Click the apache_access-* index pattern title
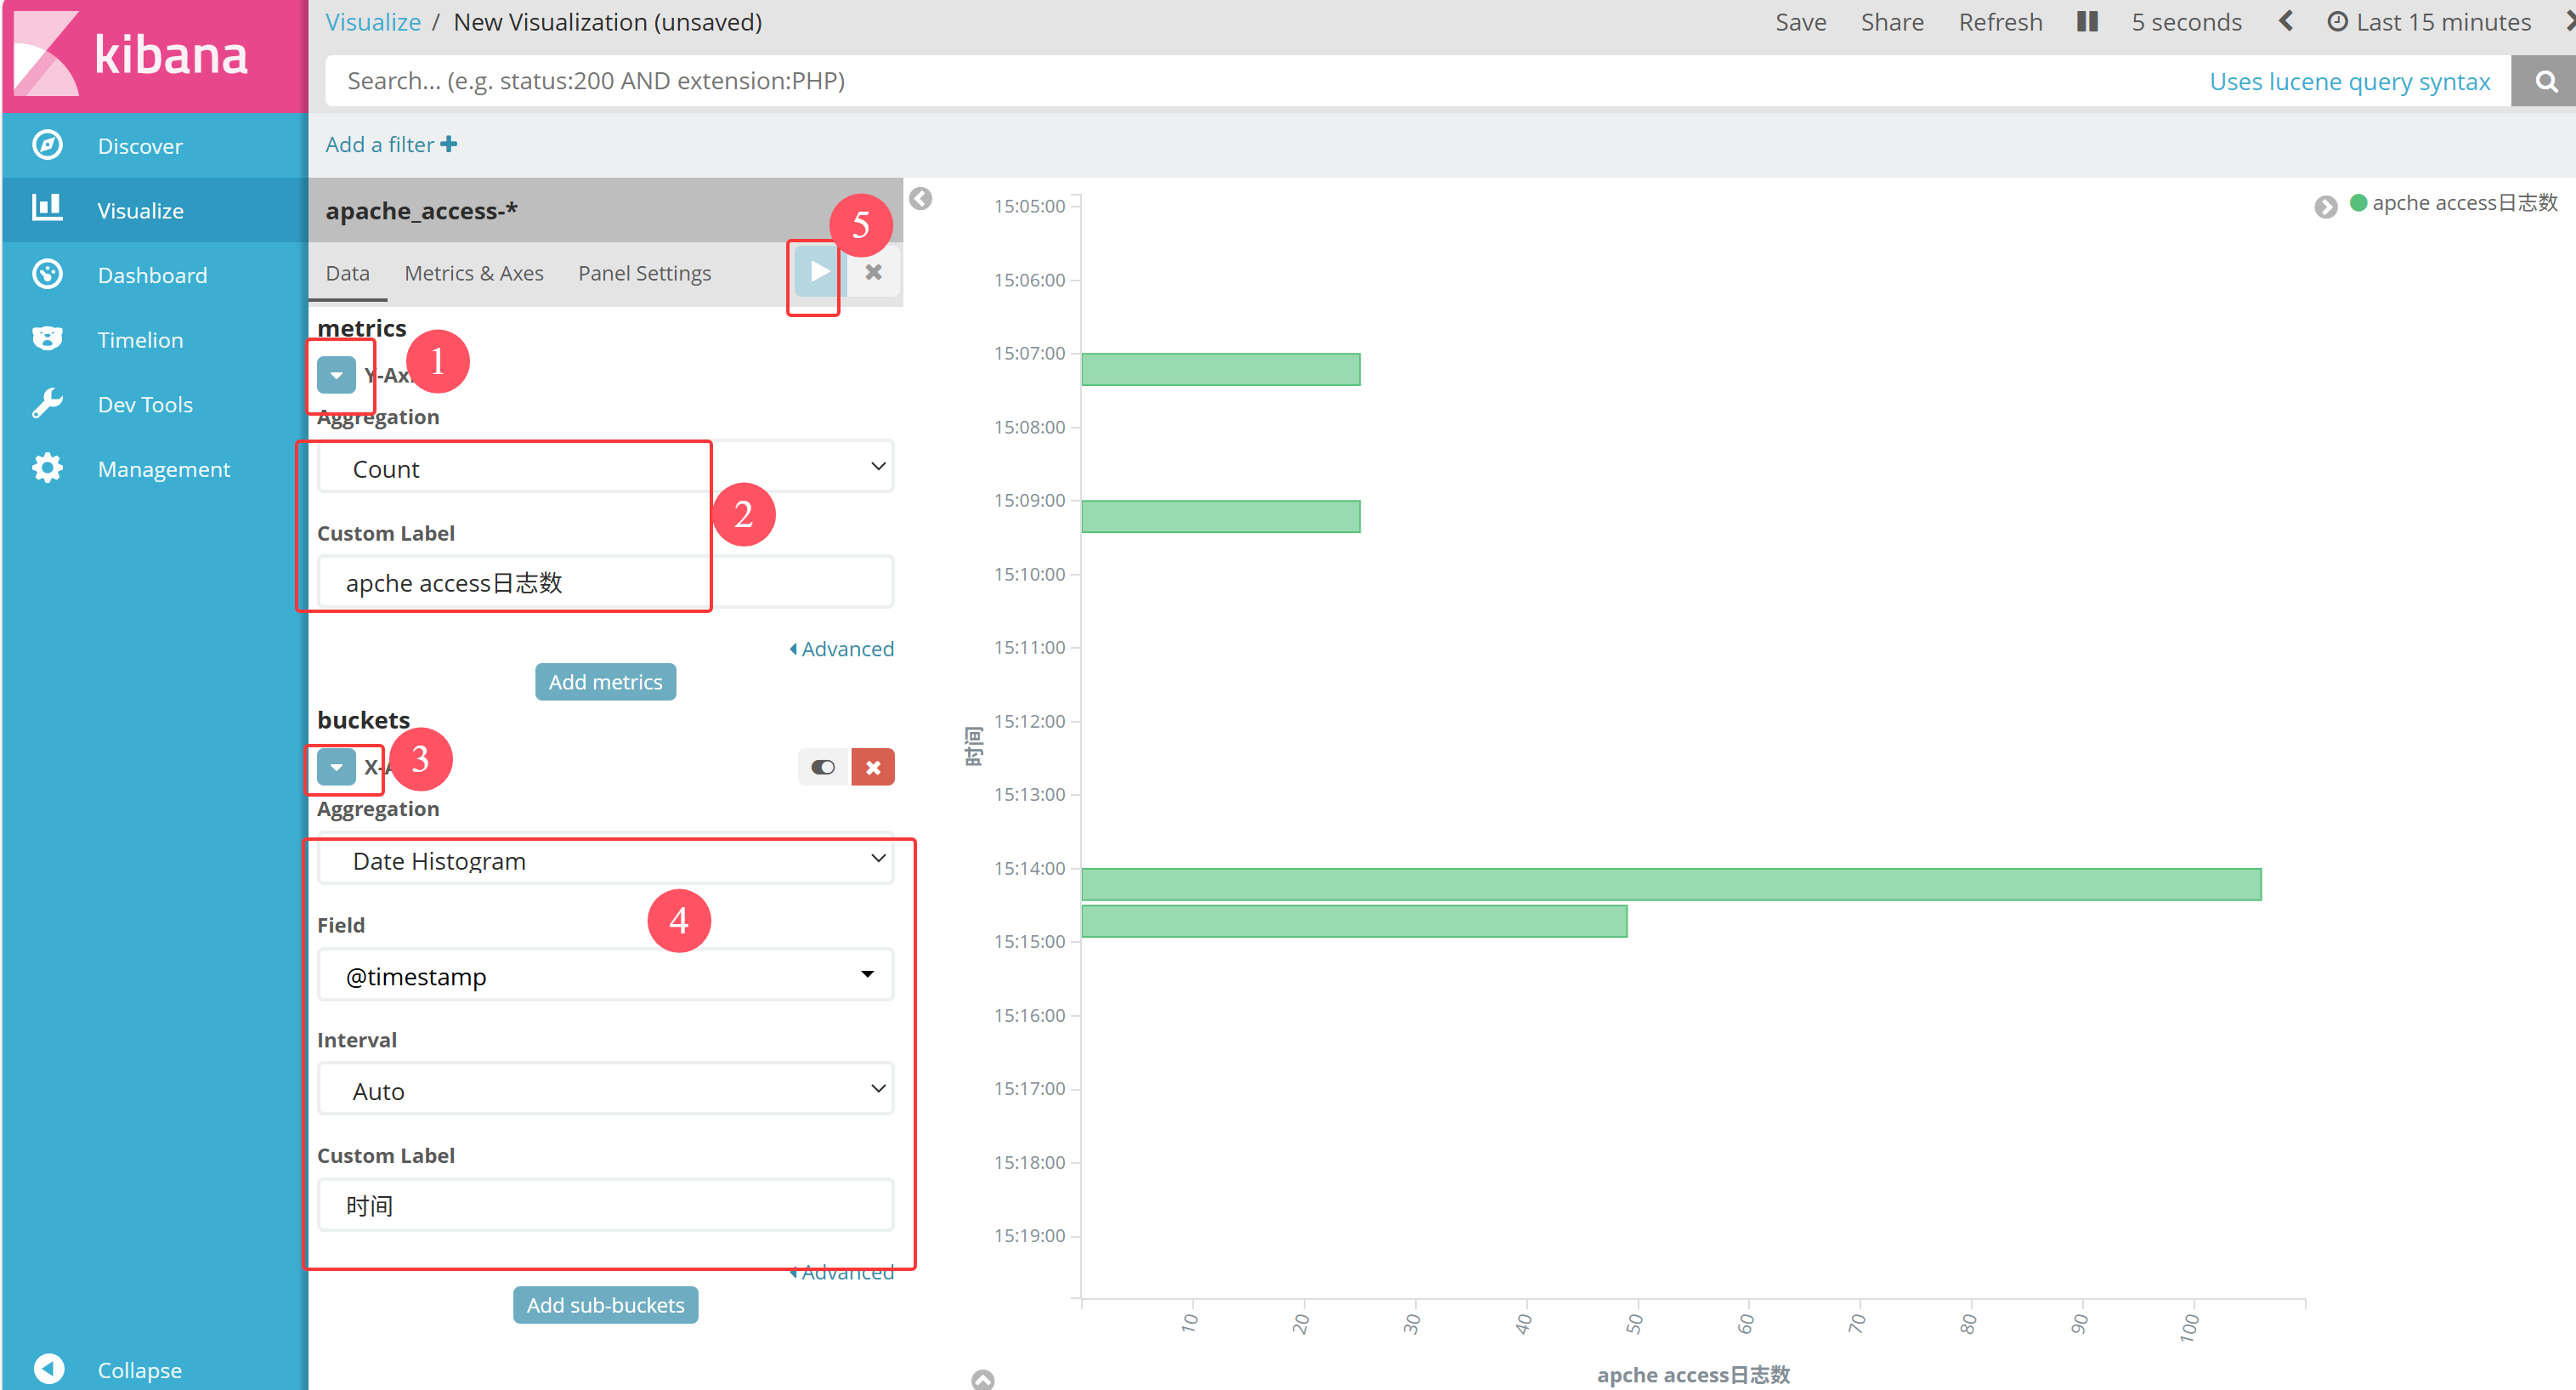This screenshot has width=2576, height=1390. tap(421, 211)
